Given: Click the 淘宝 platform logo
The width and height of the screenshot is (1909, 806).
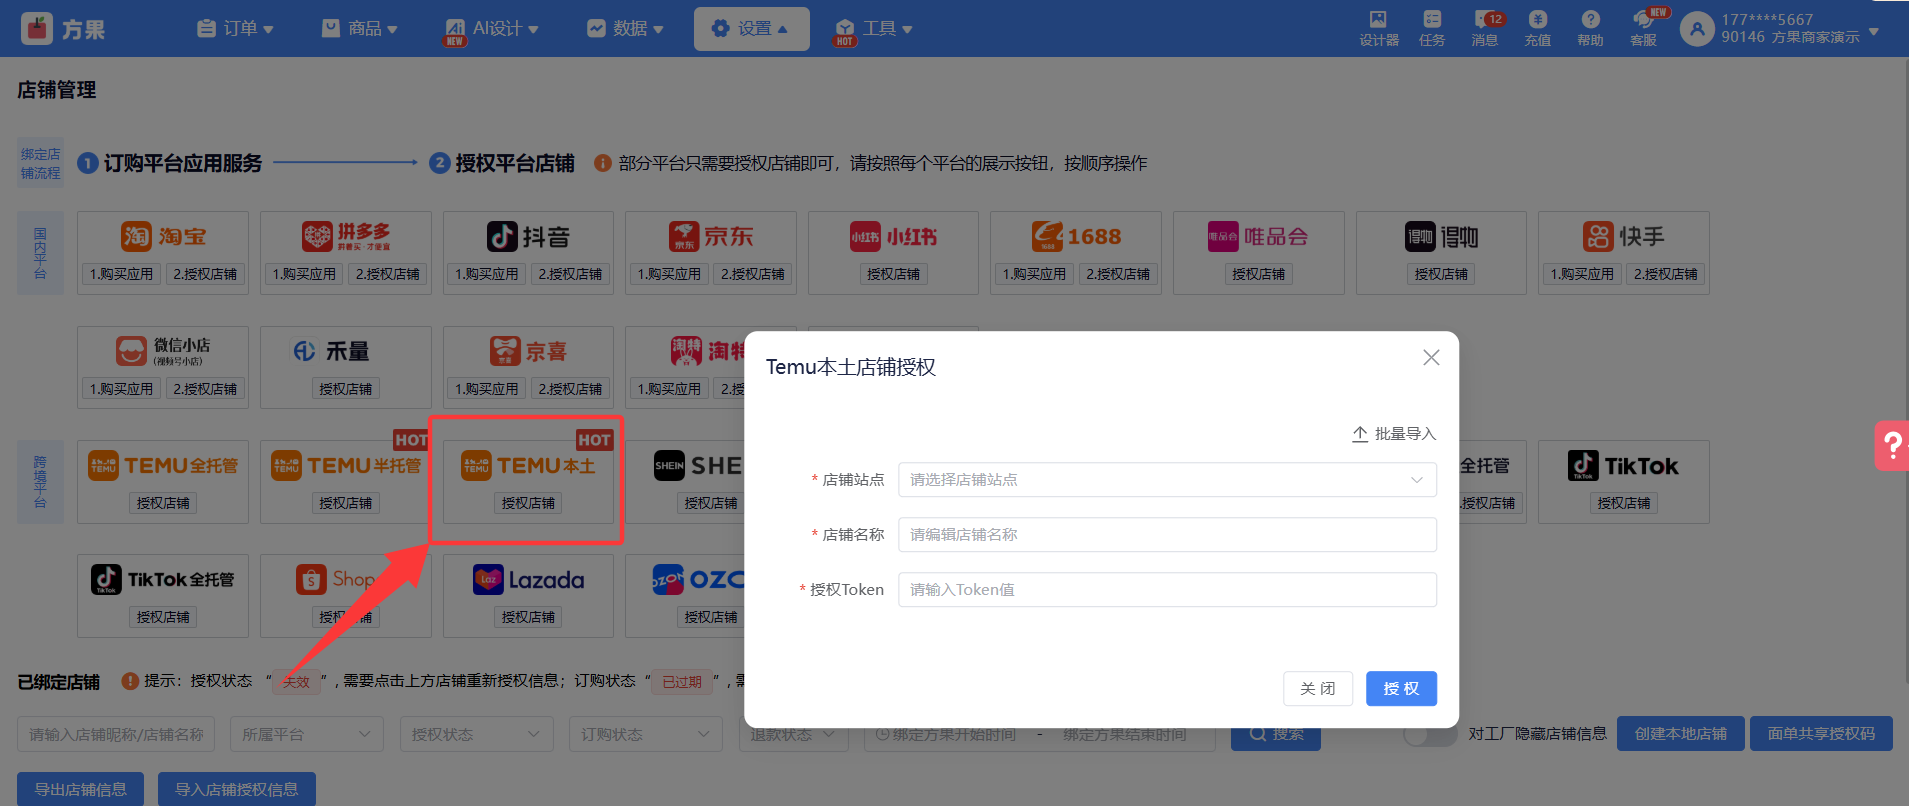Looking at the screenshot, I should (x=163, y=237).
